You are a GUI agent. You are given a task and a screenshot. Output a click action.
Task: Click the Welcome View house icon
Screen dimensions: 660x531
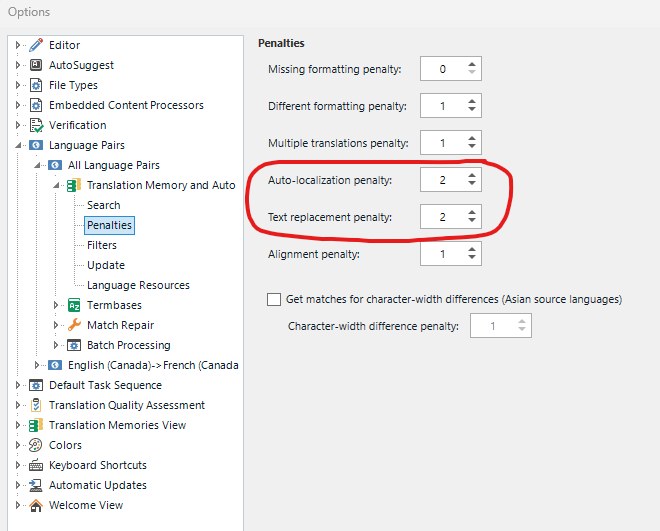(x=36, y=505)
